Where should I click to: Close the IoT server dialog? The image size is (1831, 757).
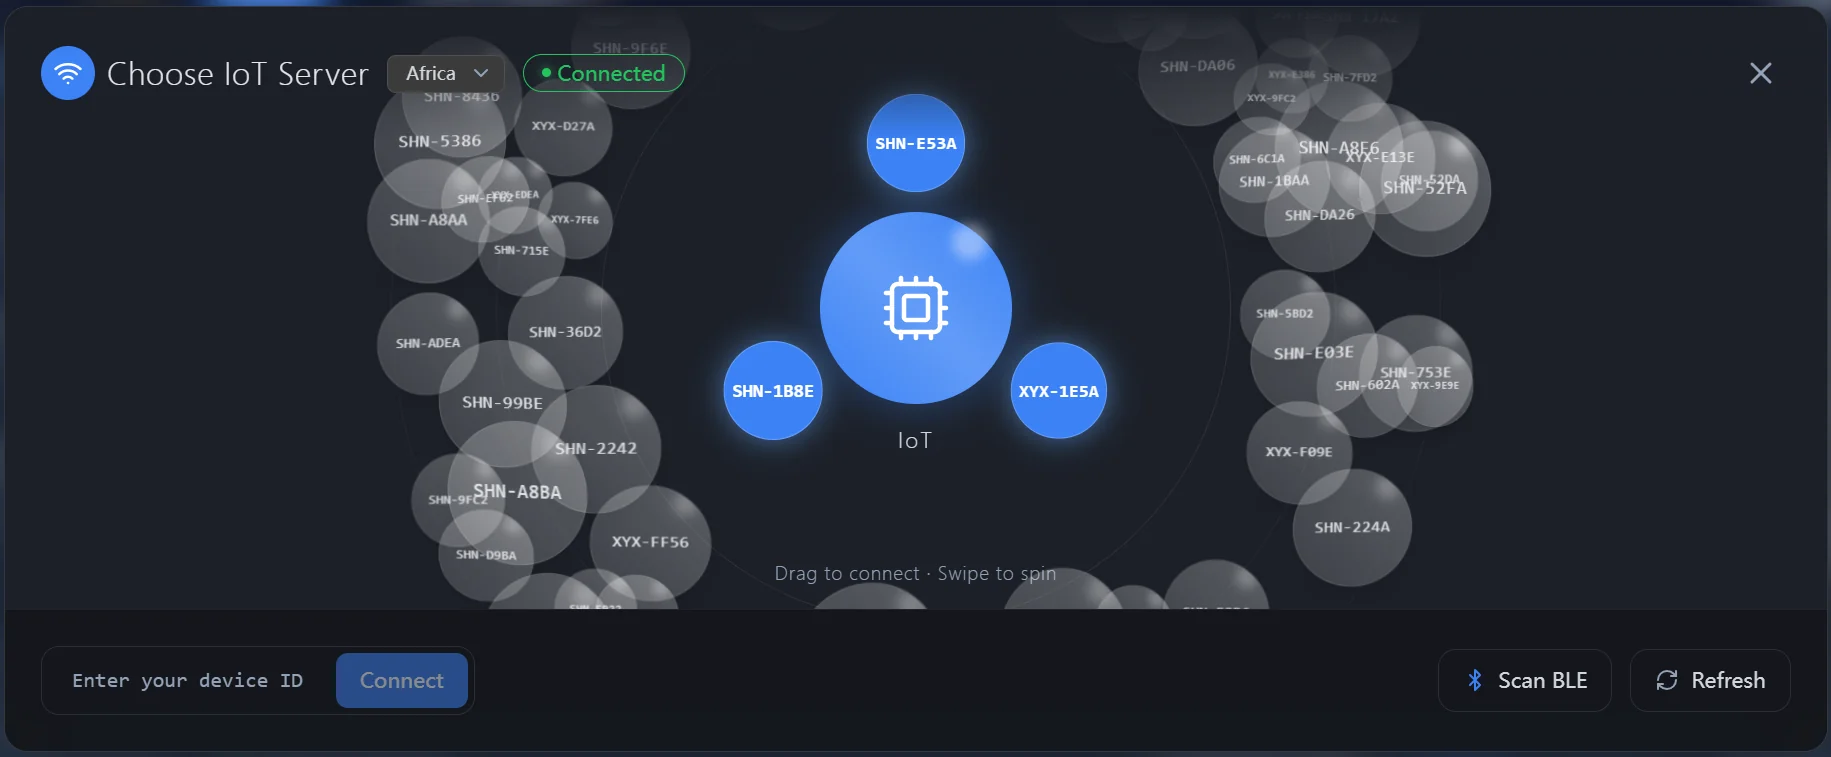pos(1760,73)
